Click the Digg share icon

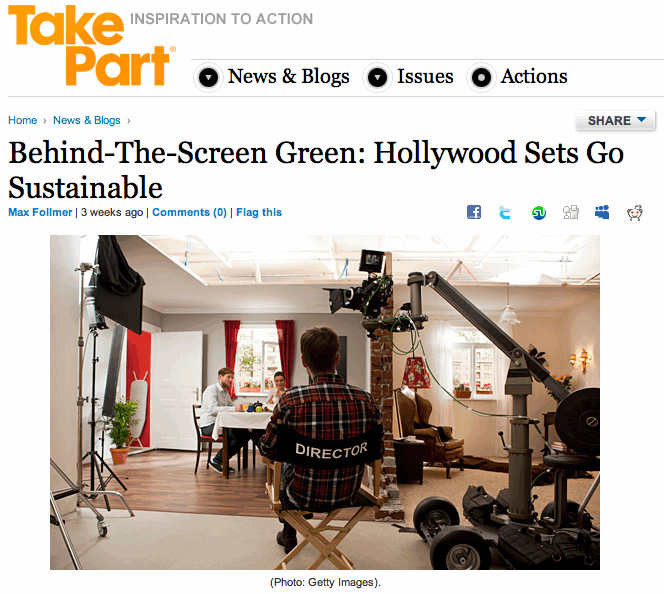click(x=570, y=212)
